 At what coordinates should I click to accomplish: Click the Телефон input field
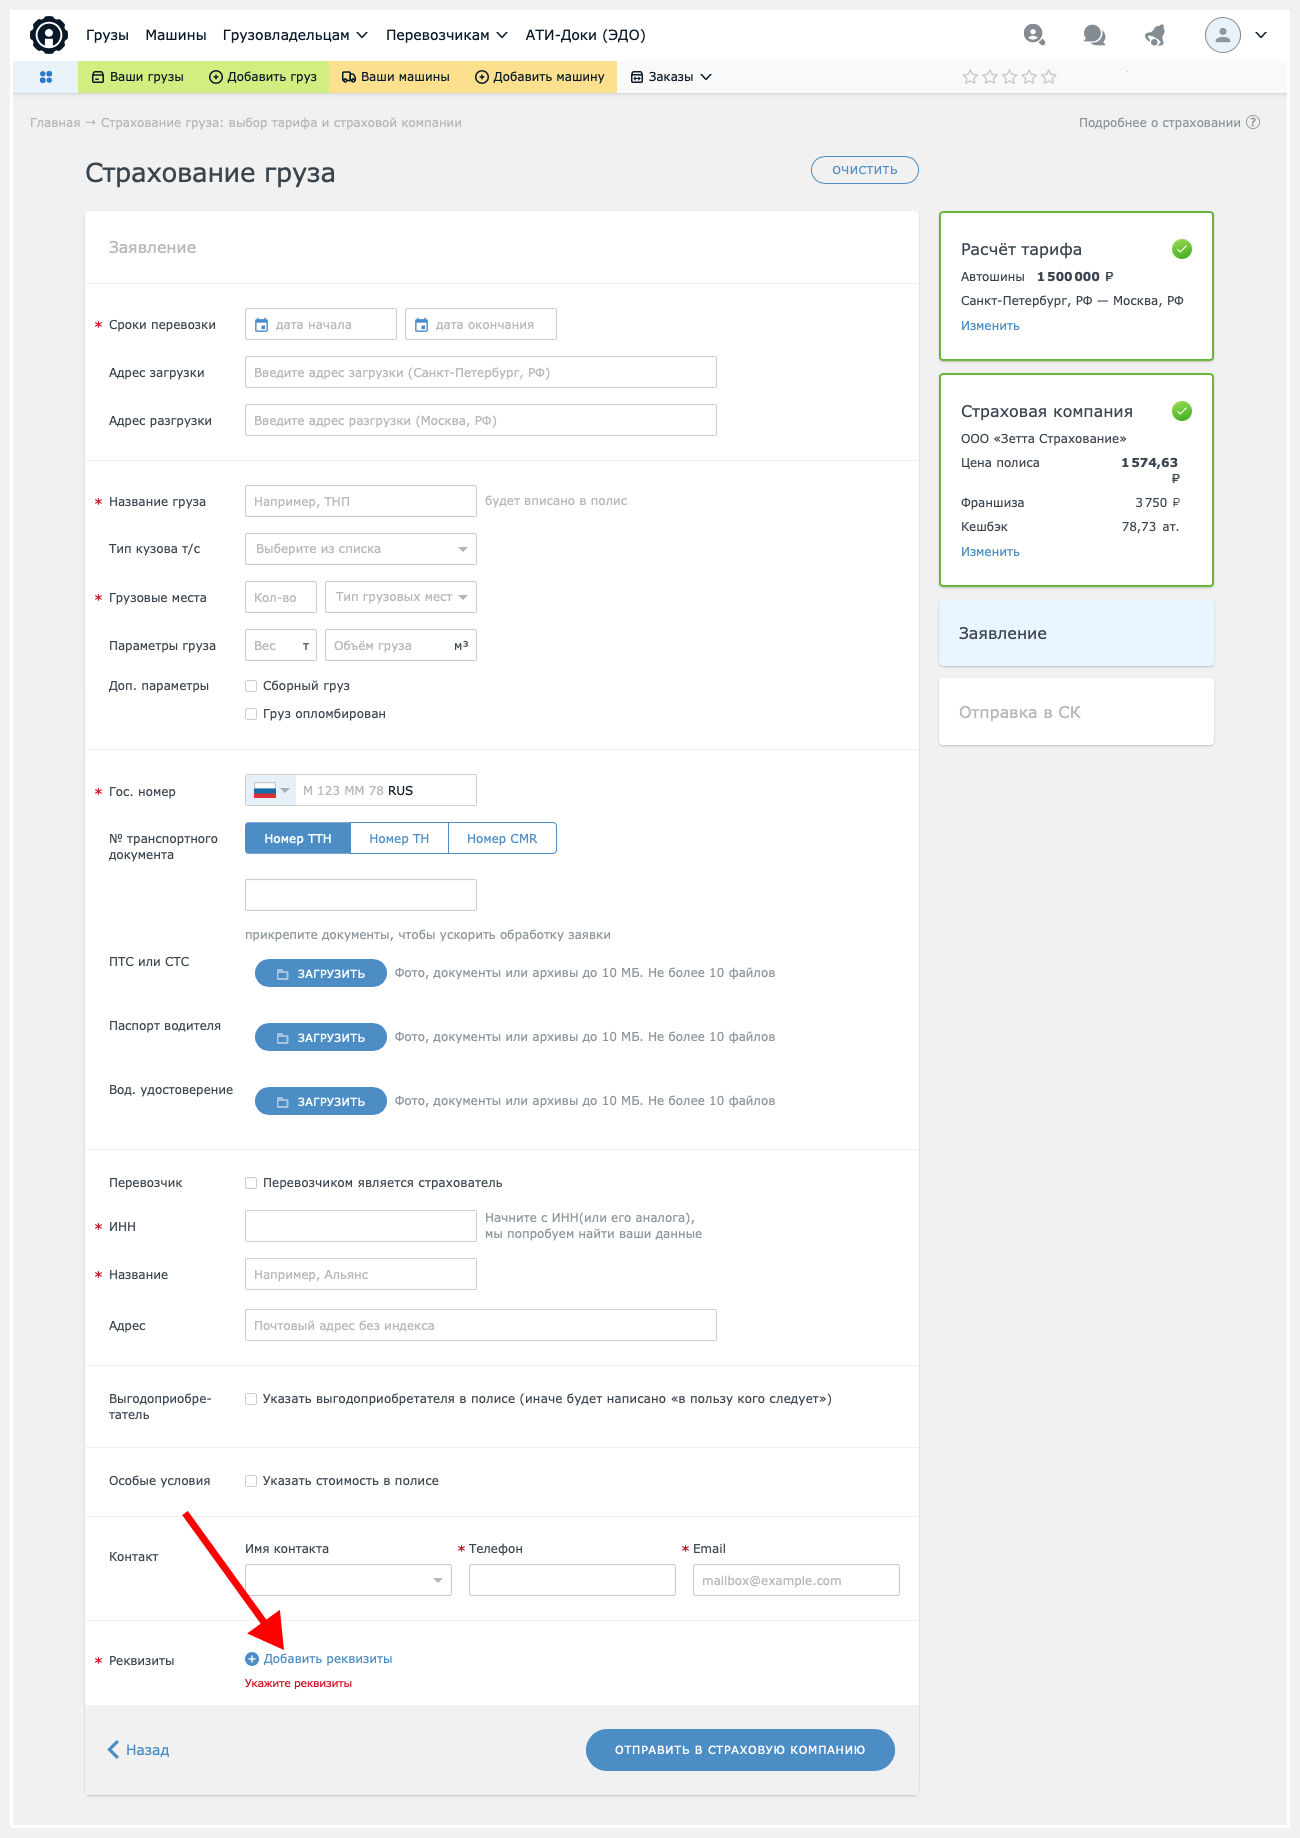(572, 1580)
